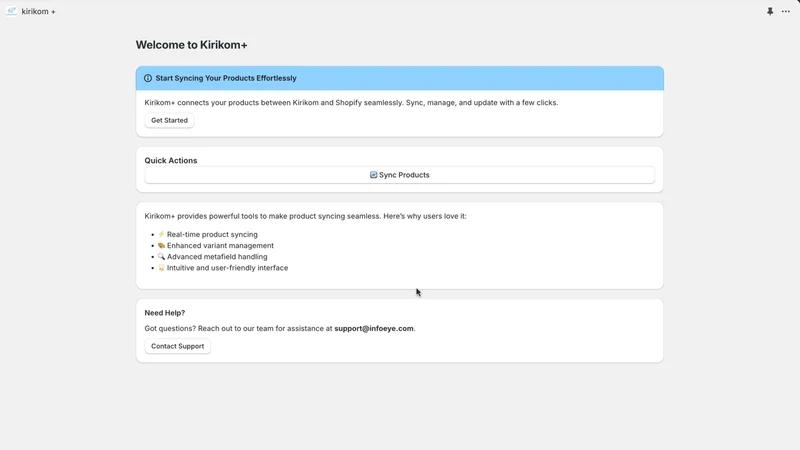The height and width of the screenshot is (450, 800).
Task: Click the Need Help? heading
Action: [165, 313]
